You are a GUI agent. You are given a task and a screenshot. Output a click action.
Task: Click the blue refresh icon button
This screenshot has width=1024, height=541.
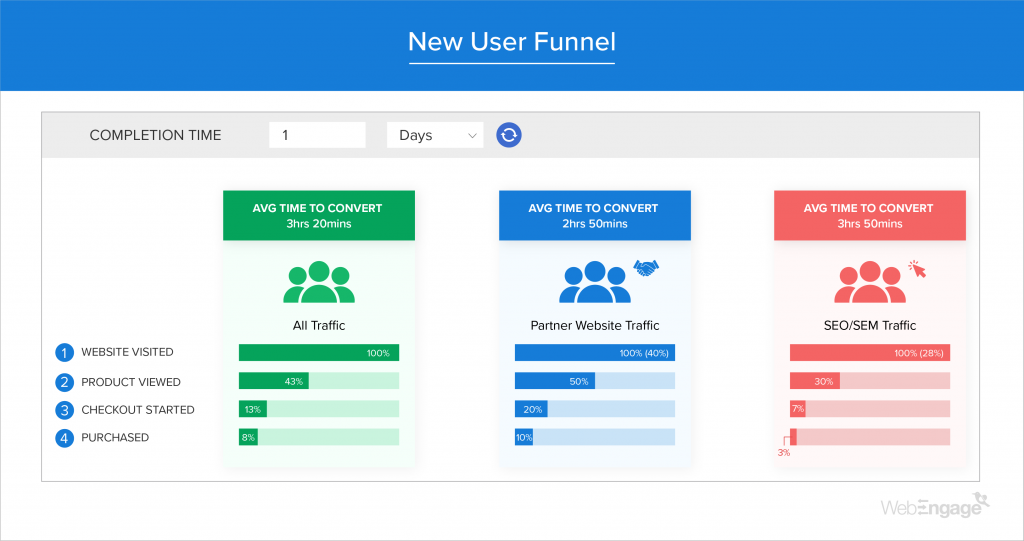[x=509, y=135]
